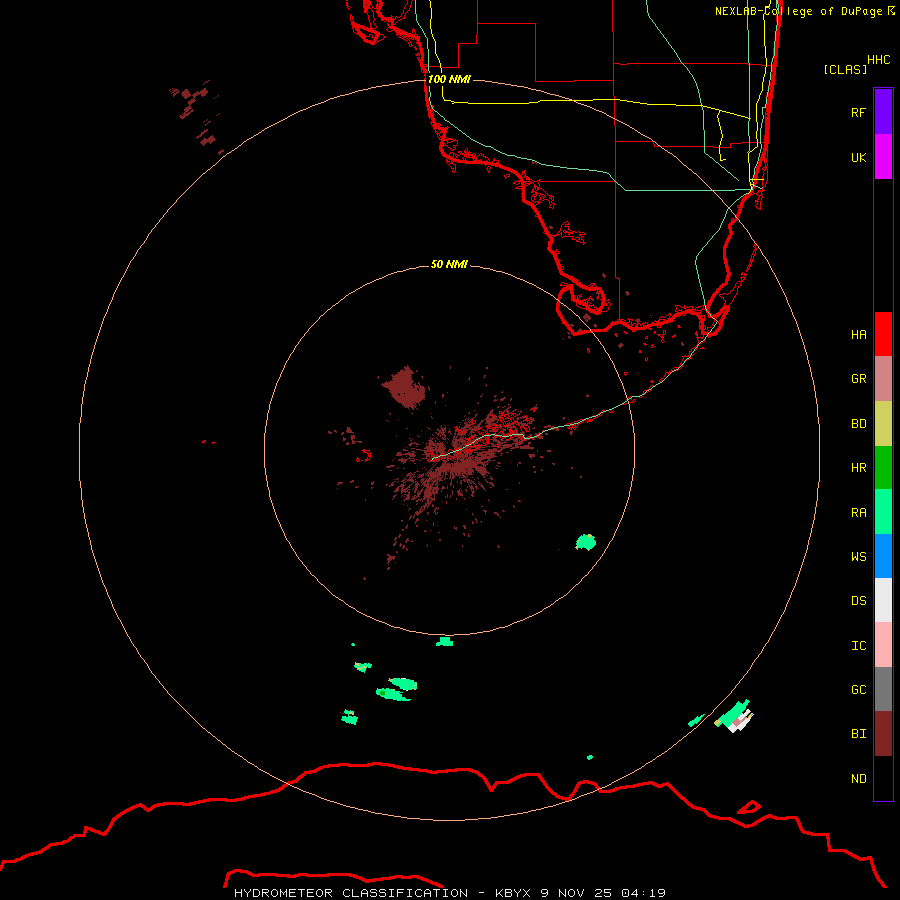The height and width of the screenshot is (900, 900).
Task: Click the HA red legend swatch
Action: tap(883, 334)
